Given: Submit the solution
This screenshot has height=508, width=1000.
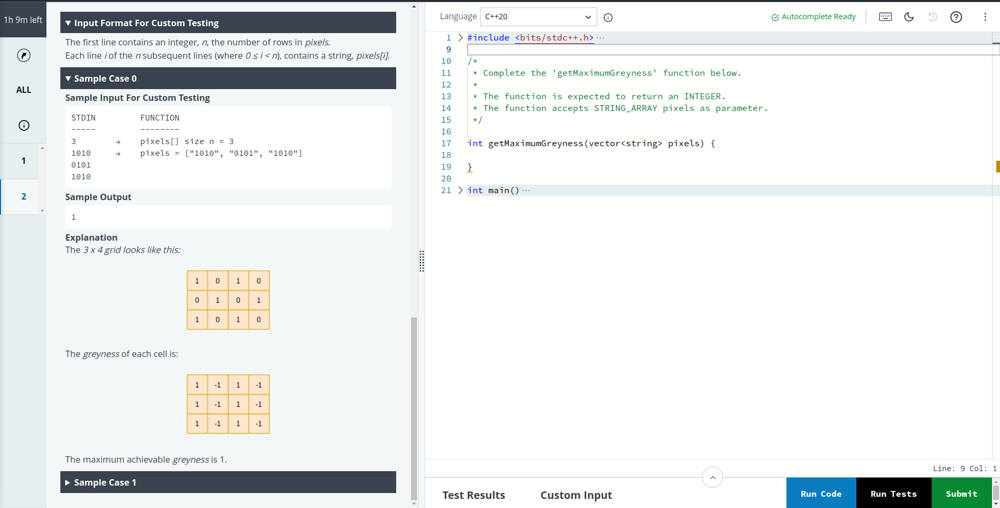Looking at the screenshot, I should click(961, 493).
